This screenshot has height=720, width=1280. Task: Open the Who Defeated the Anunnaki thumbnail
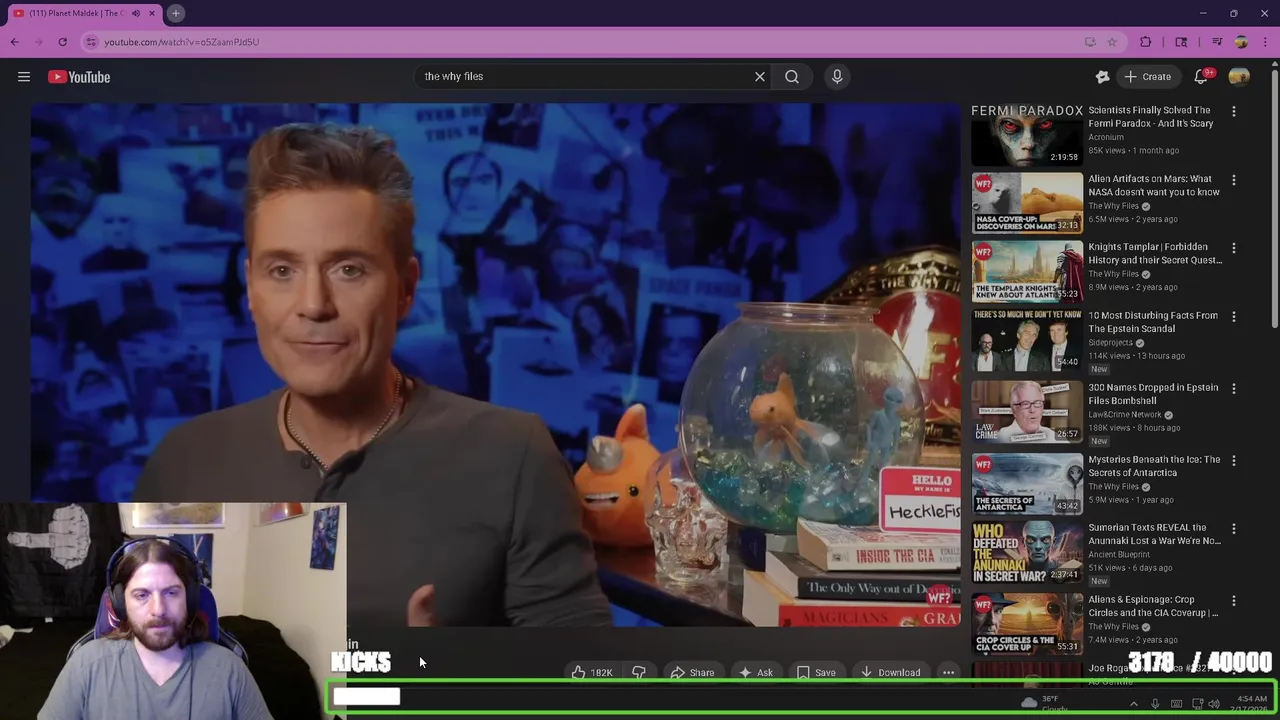coord(1027,552)
